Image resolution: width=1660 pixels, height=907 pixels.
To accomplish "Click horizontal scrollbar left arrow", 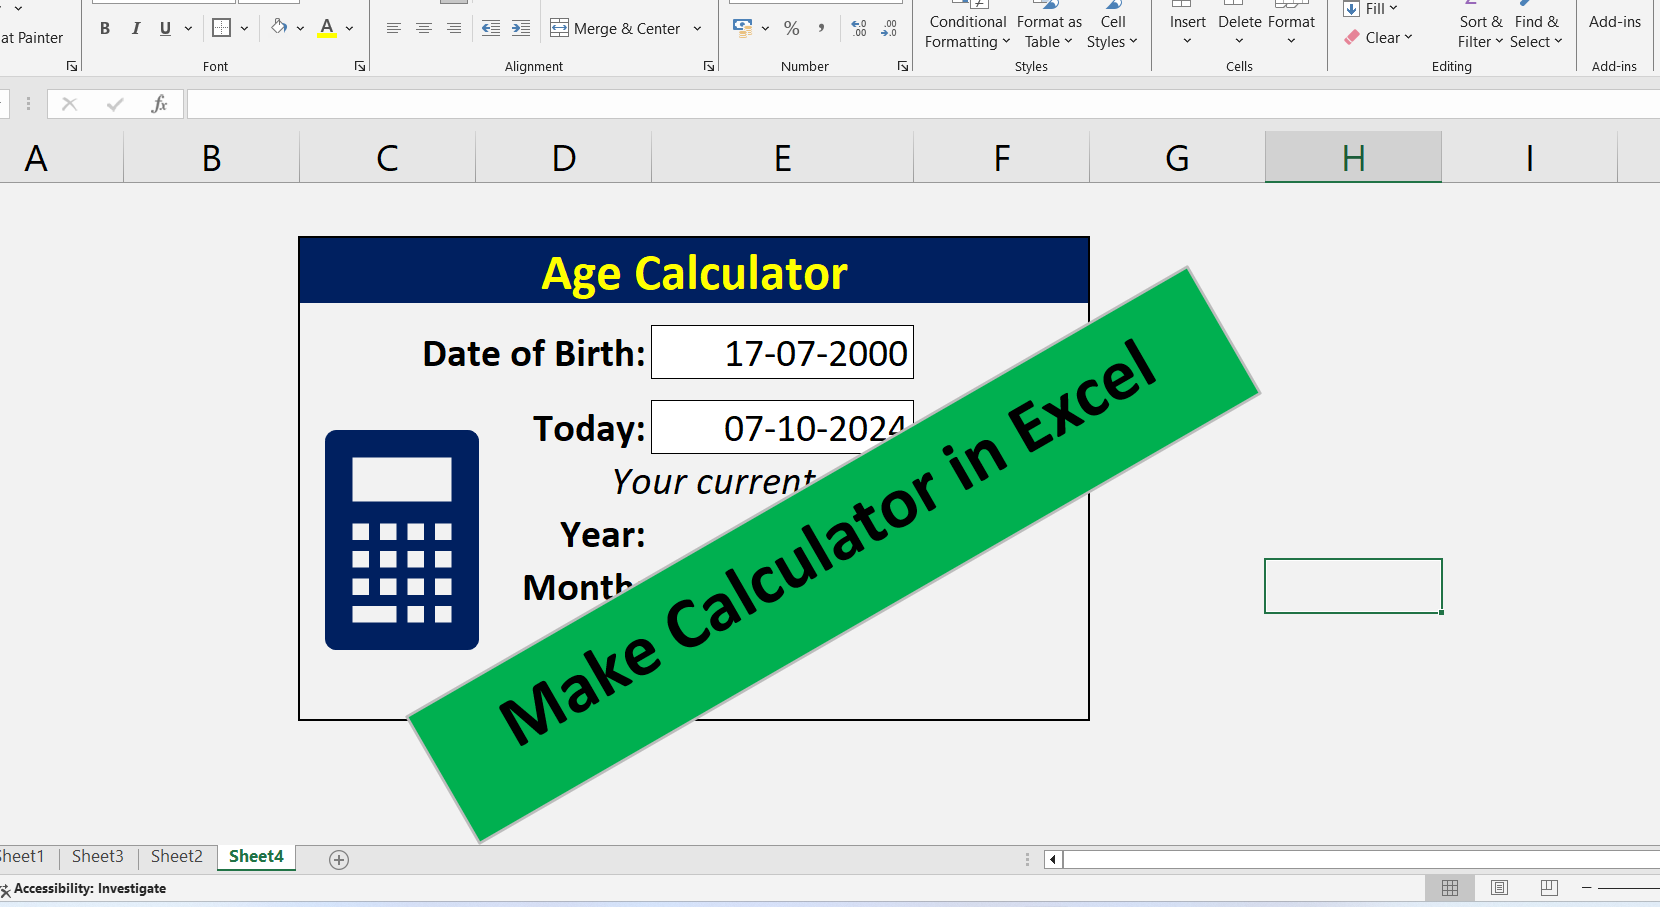I will [x=1053, y=859].
